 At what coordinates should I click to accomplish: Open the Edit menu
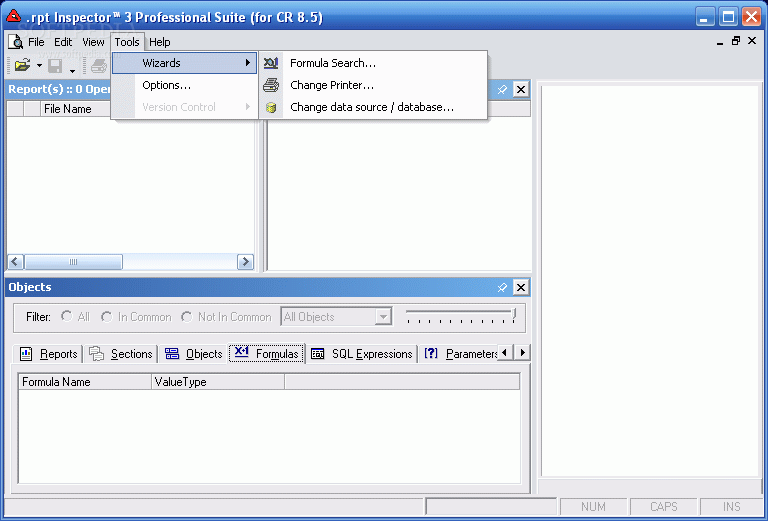(63, 42)
